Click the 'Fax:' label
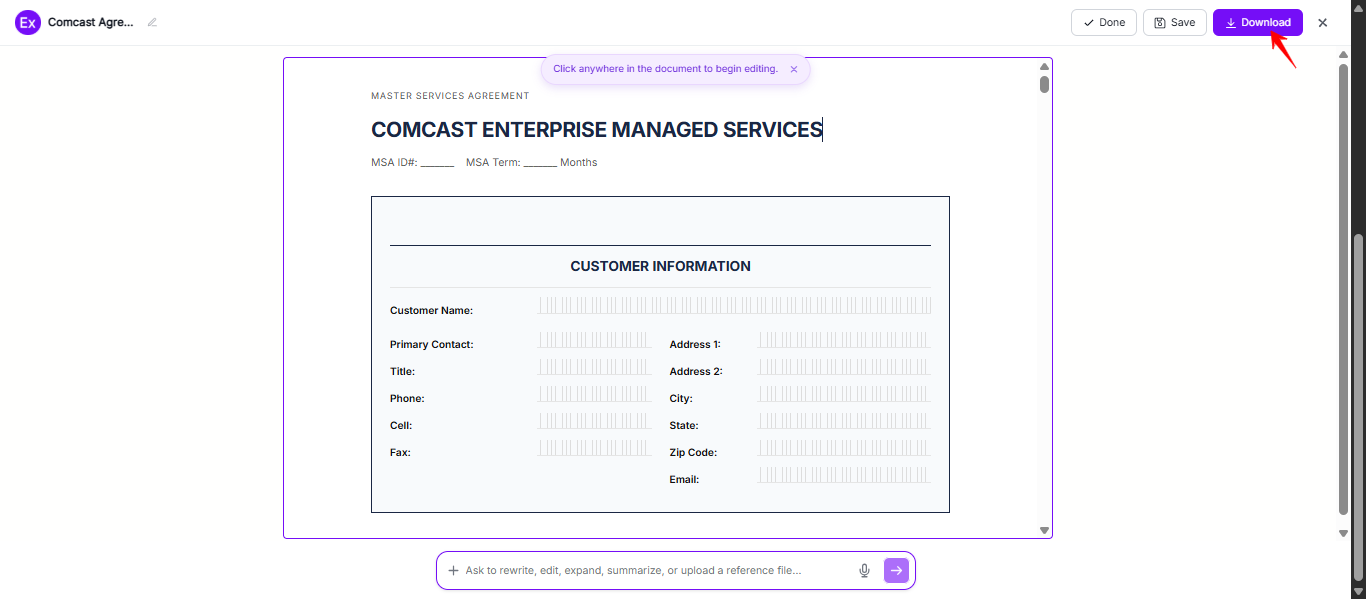Image resolution: width=1366 pixels, height=599 pixels. point(400,453)
